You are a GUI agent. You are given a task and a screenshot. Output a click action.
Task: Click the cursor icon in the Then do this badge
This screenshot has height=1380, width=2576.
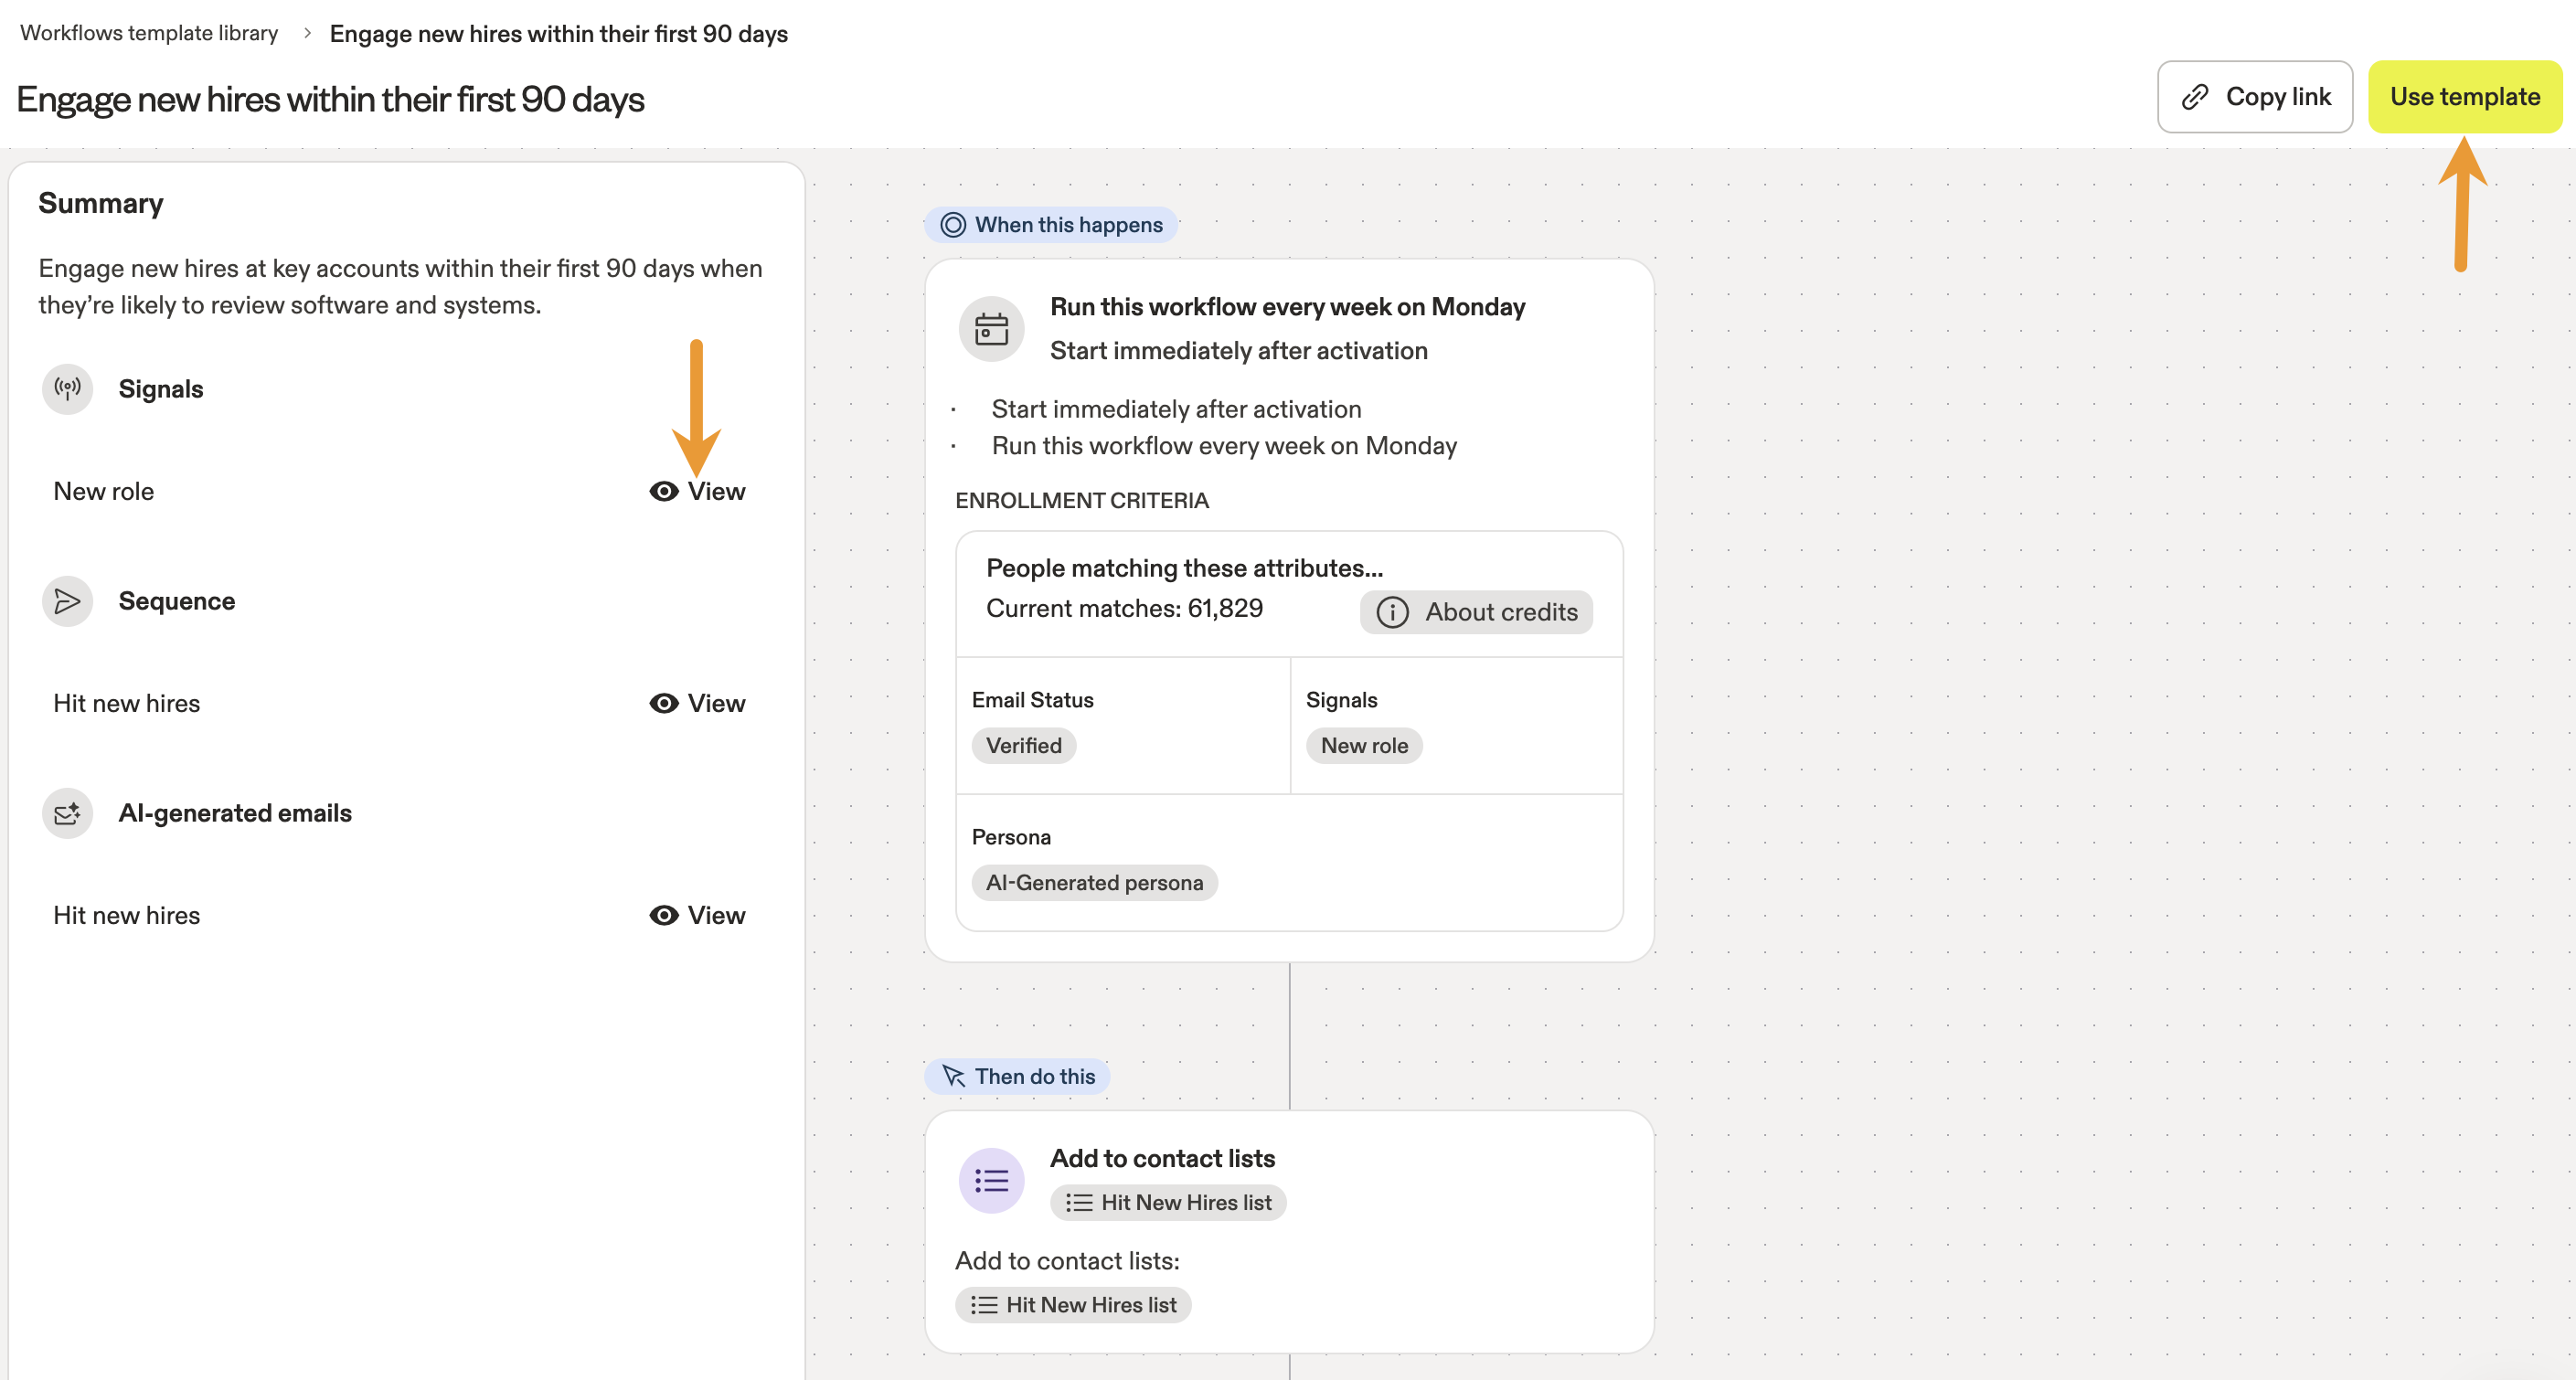(951, 1076)
